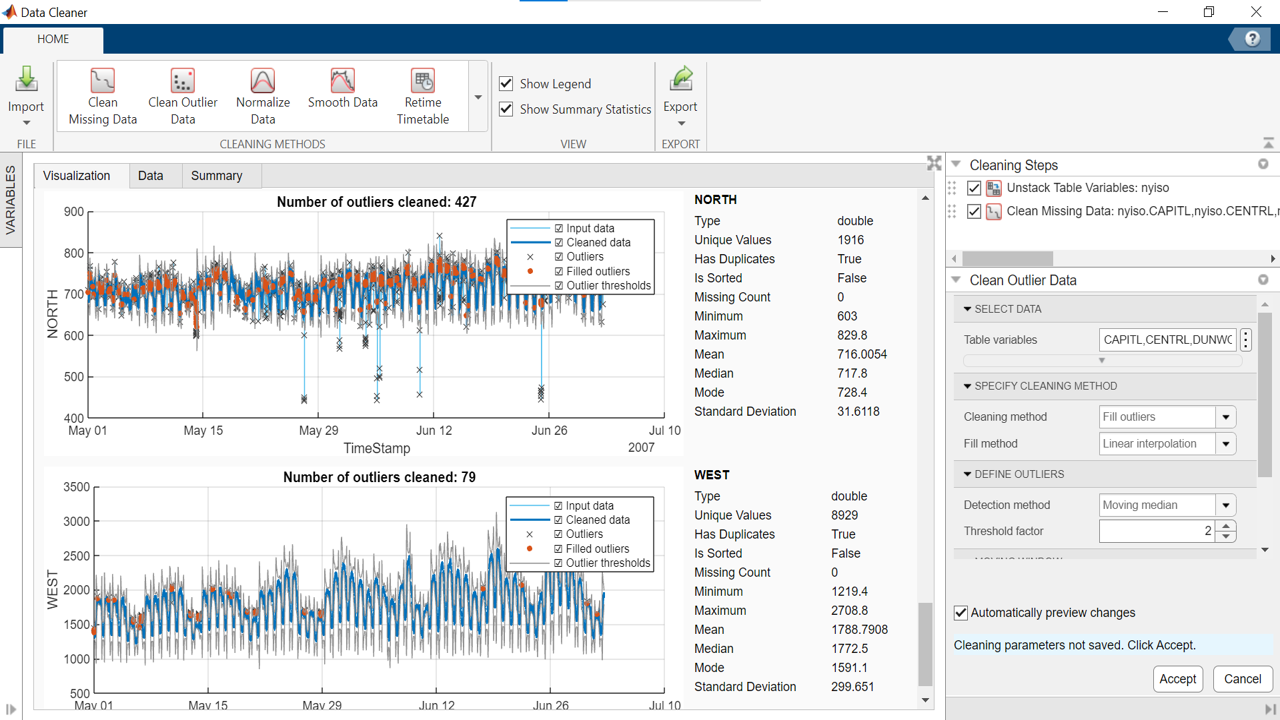This screenshot has width=1280, height=720.
Task: Disable Automatically preview changes
Action: pos(960,613)
